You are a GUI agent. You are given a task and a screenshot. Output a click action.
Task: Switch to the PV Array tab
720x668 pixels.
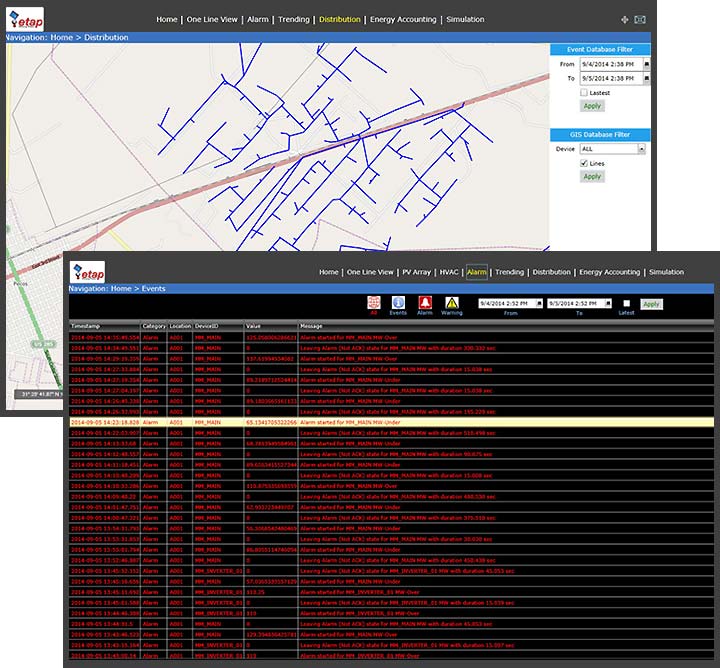[417, 272]
